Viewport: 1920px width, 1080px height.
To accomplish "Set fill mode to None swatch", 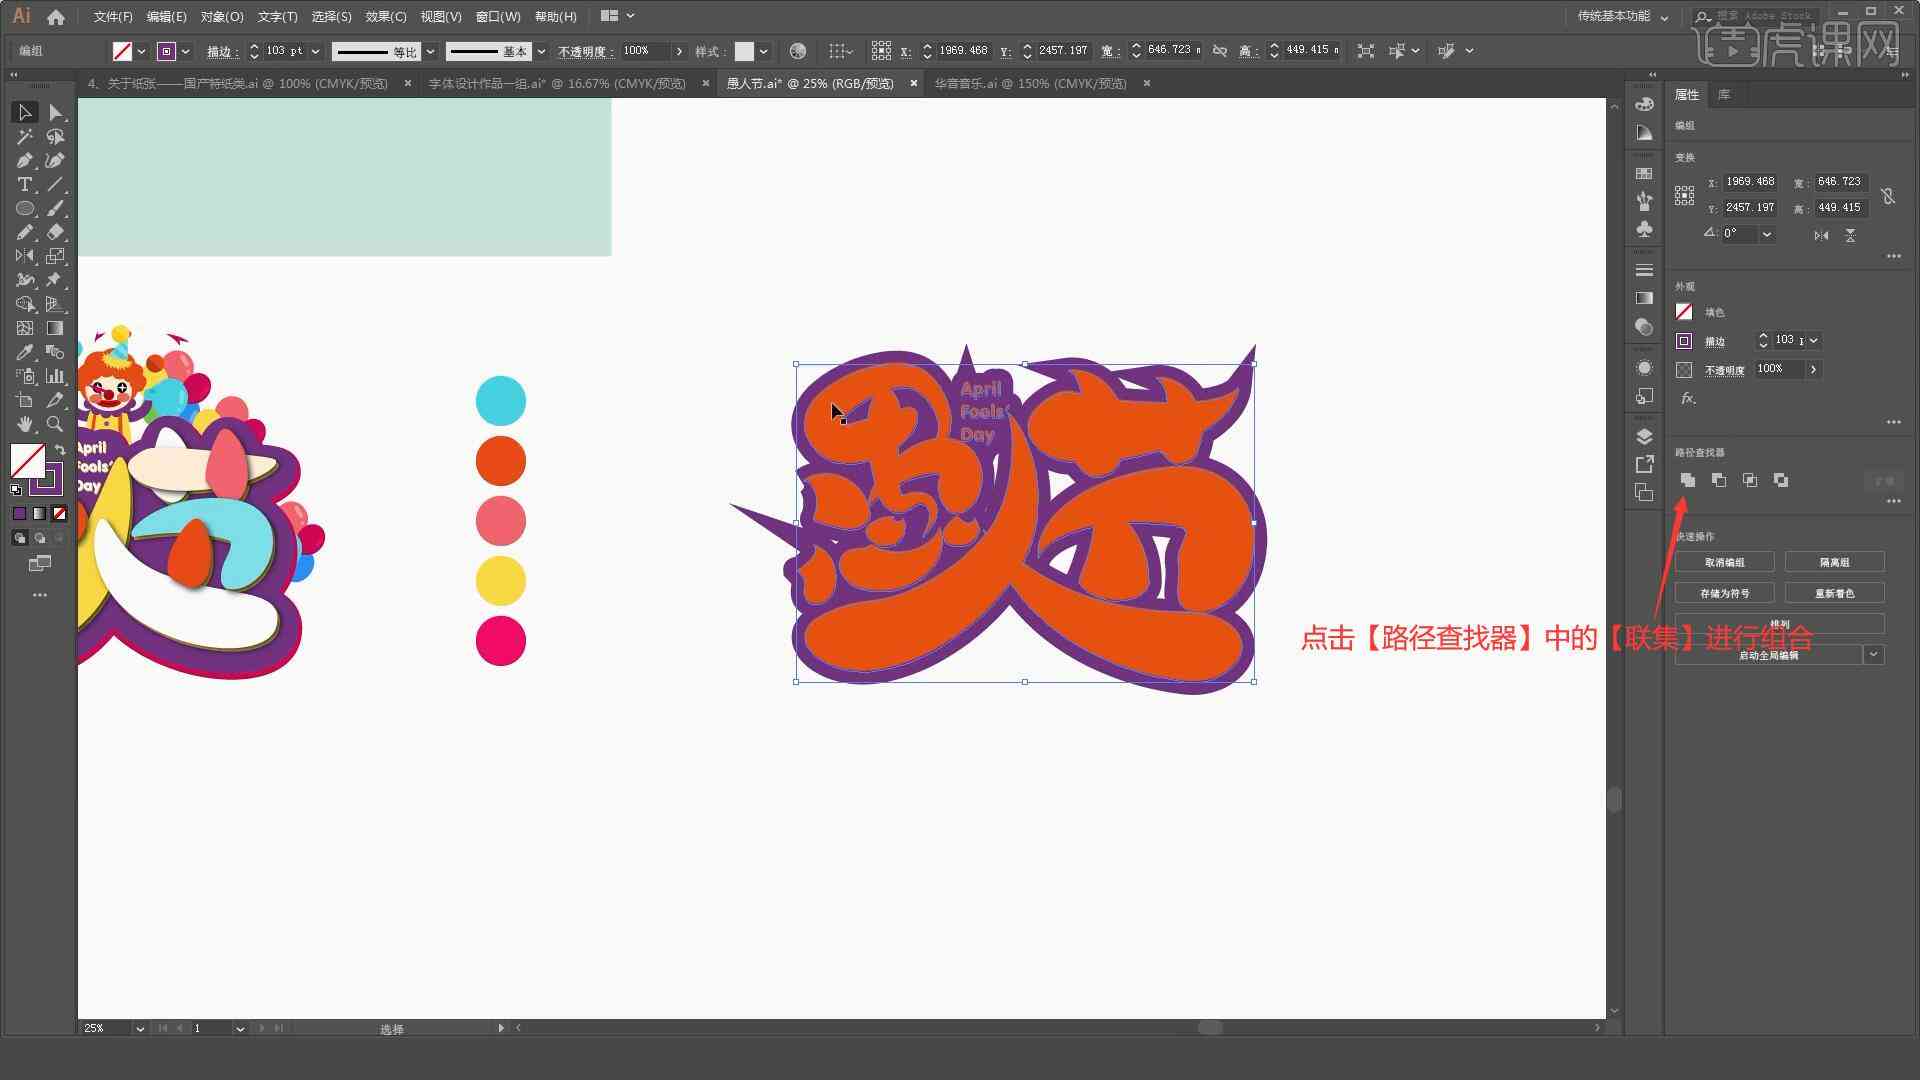I will coord(59,514).
